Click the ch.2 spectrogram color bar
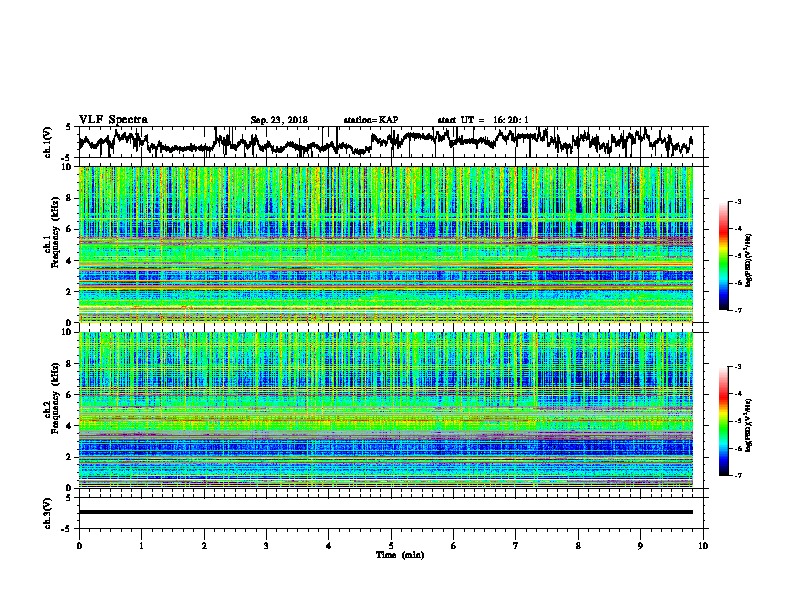 (724, 421)
